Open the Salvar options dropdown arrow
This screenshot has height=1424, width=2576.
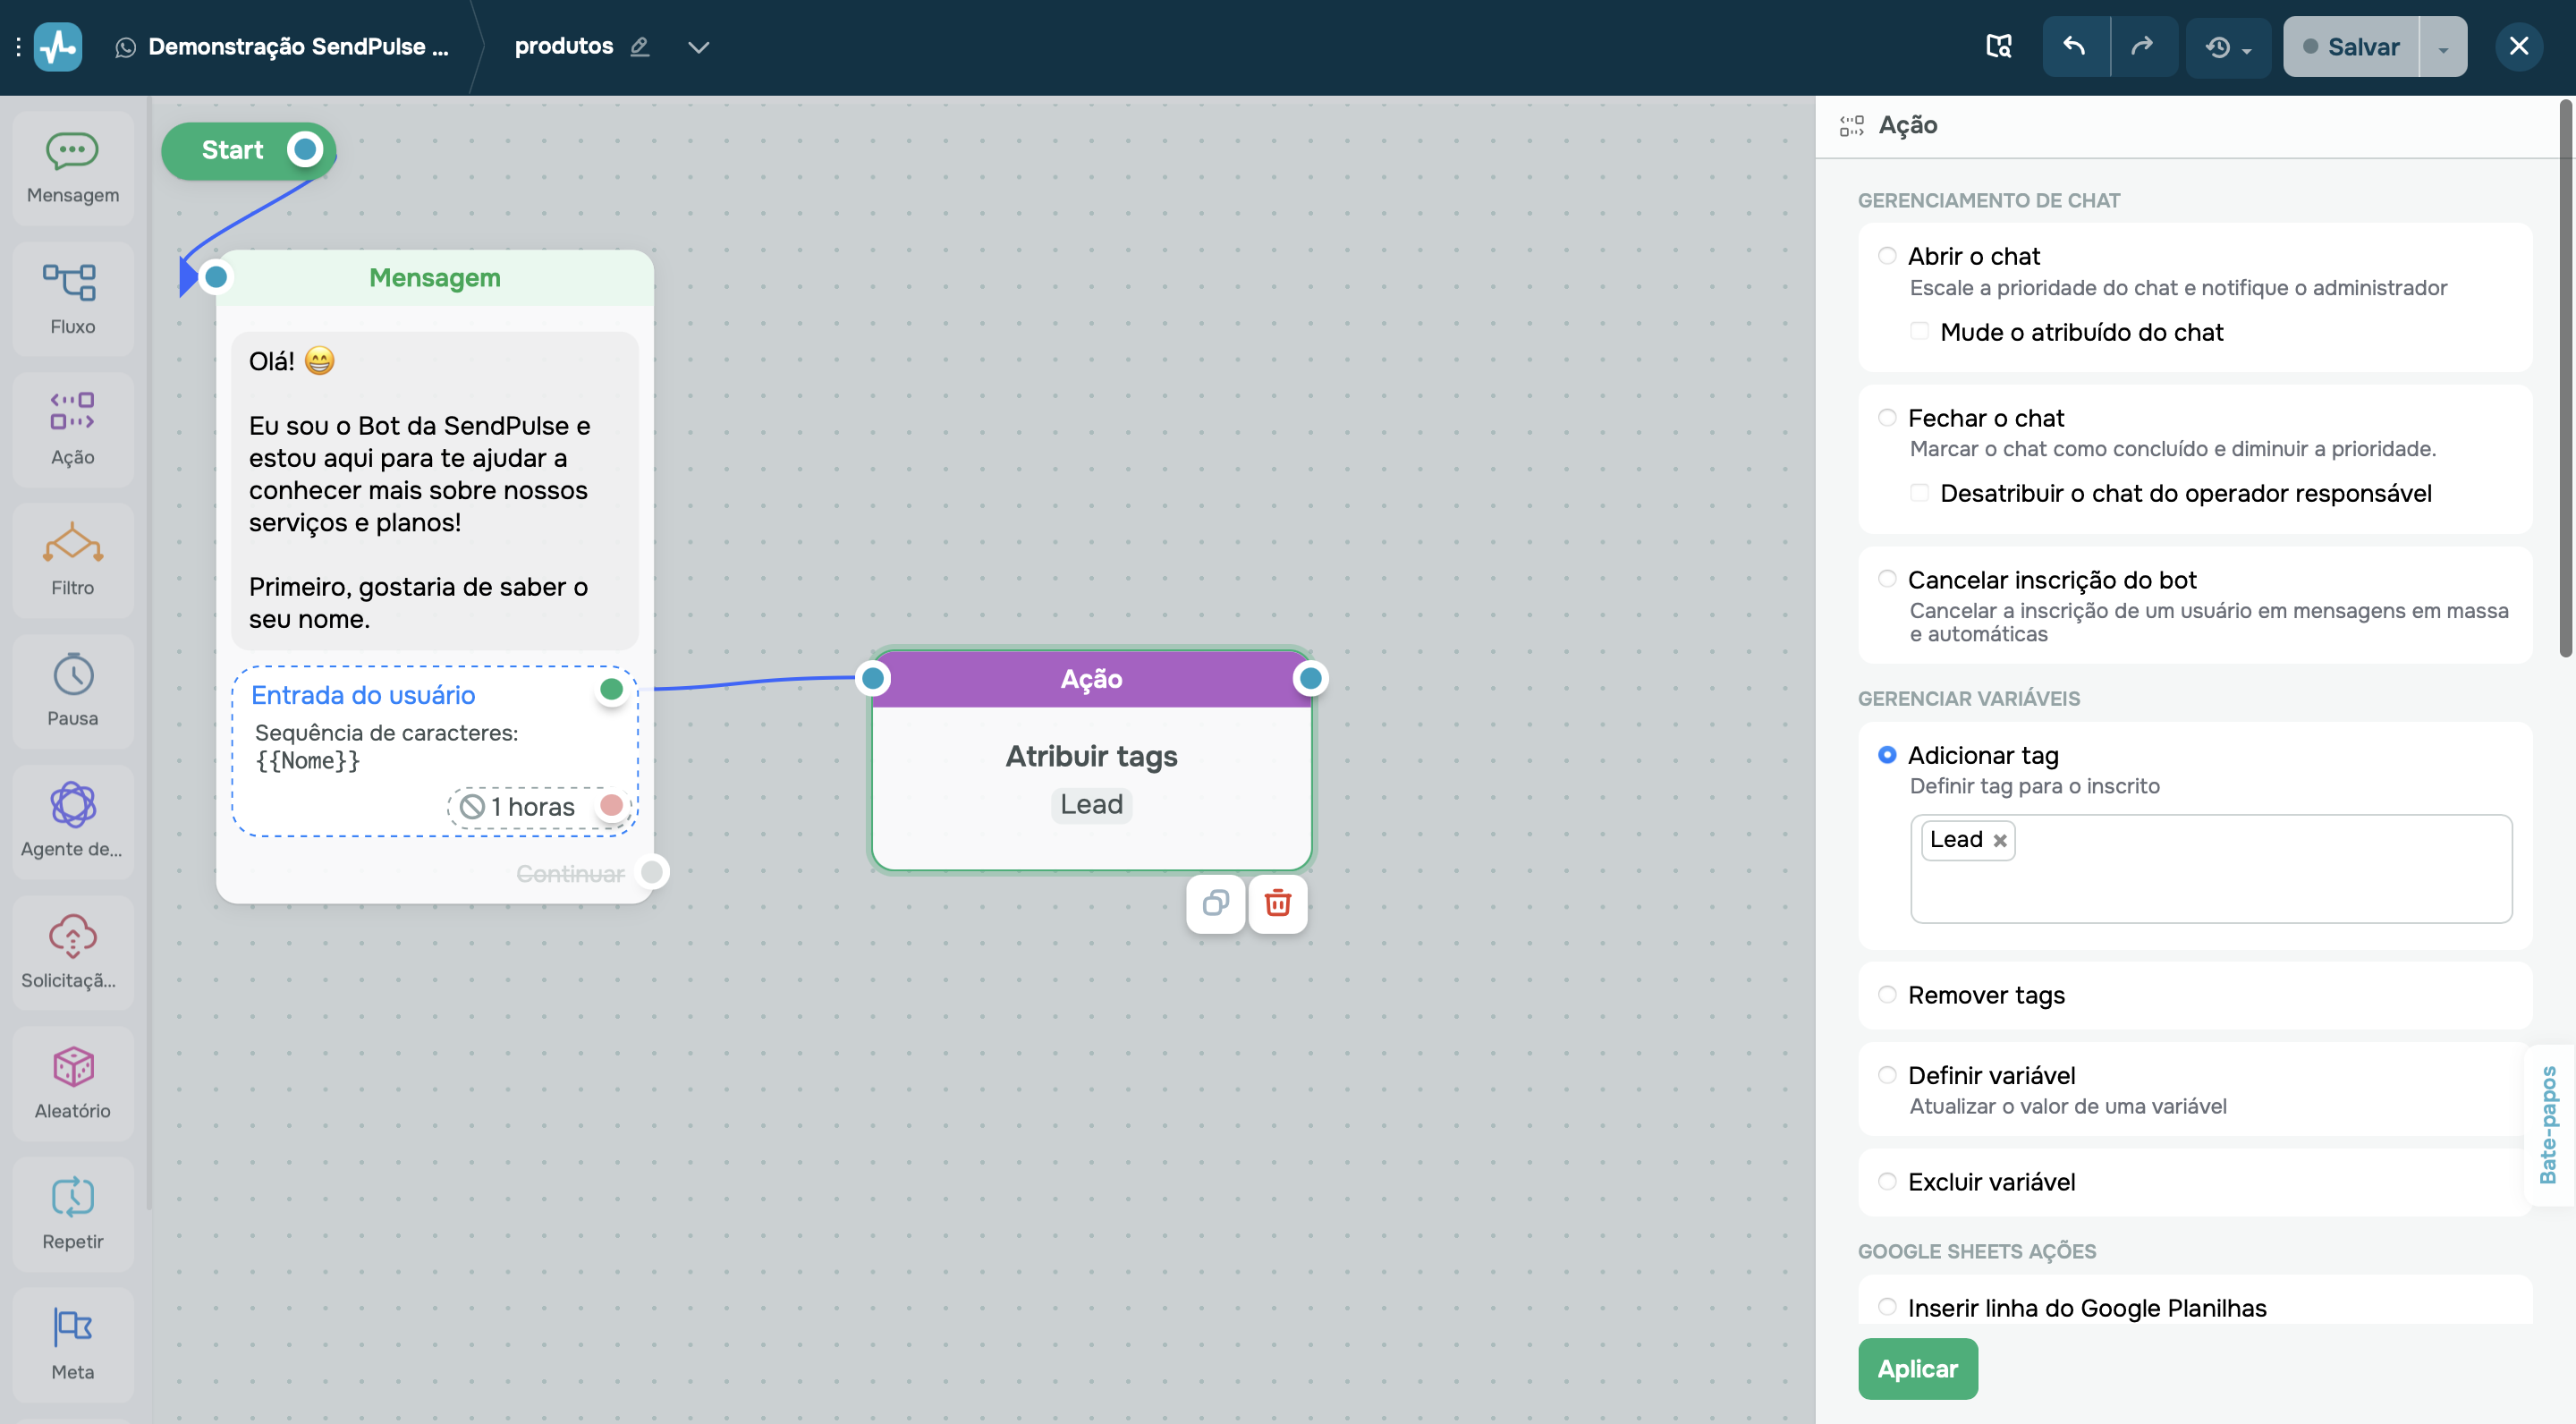tap(2443, 47)
